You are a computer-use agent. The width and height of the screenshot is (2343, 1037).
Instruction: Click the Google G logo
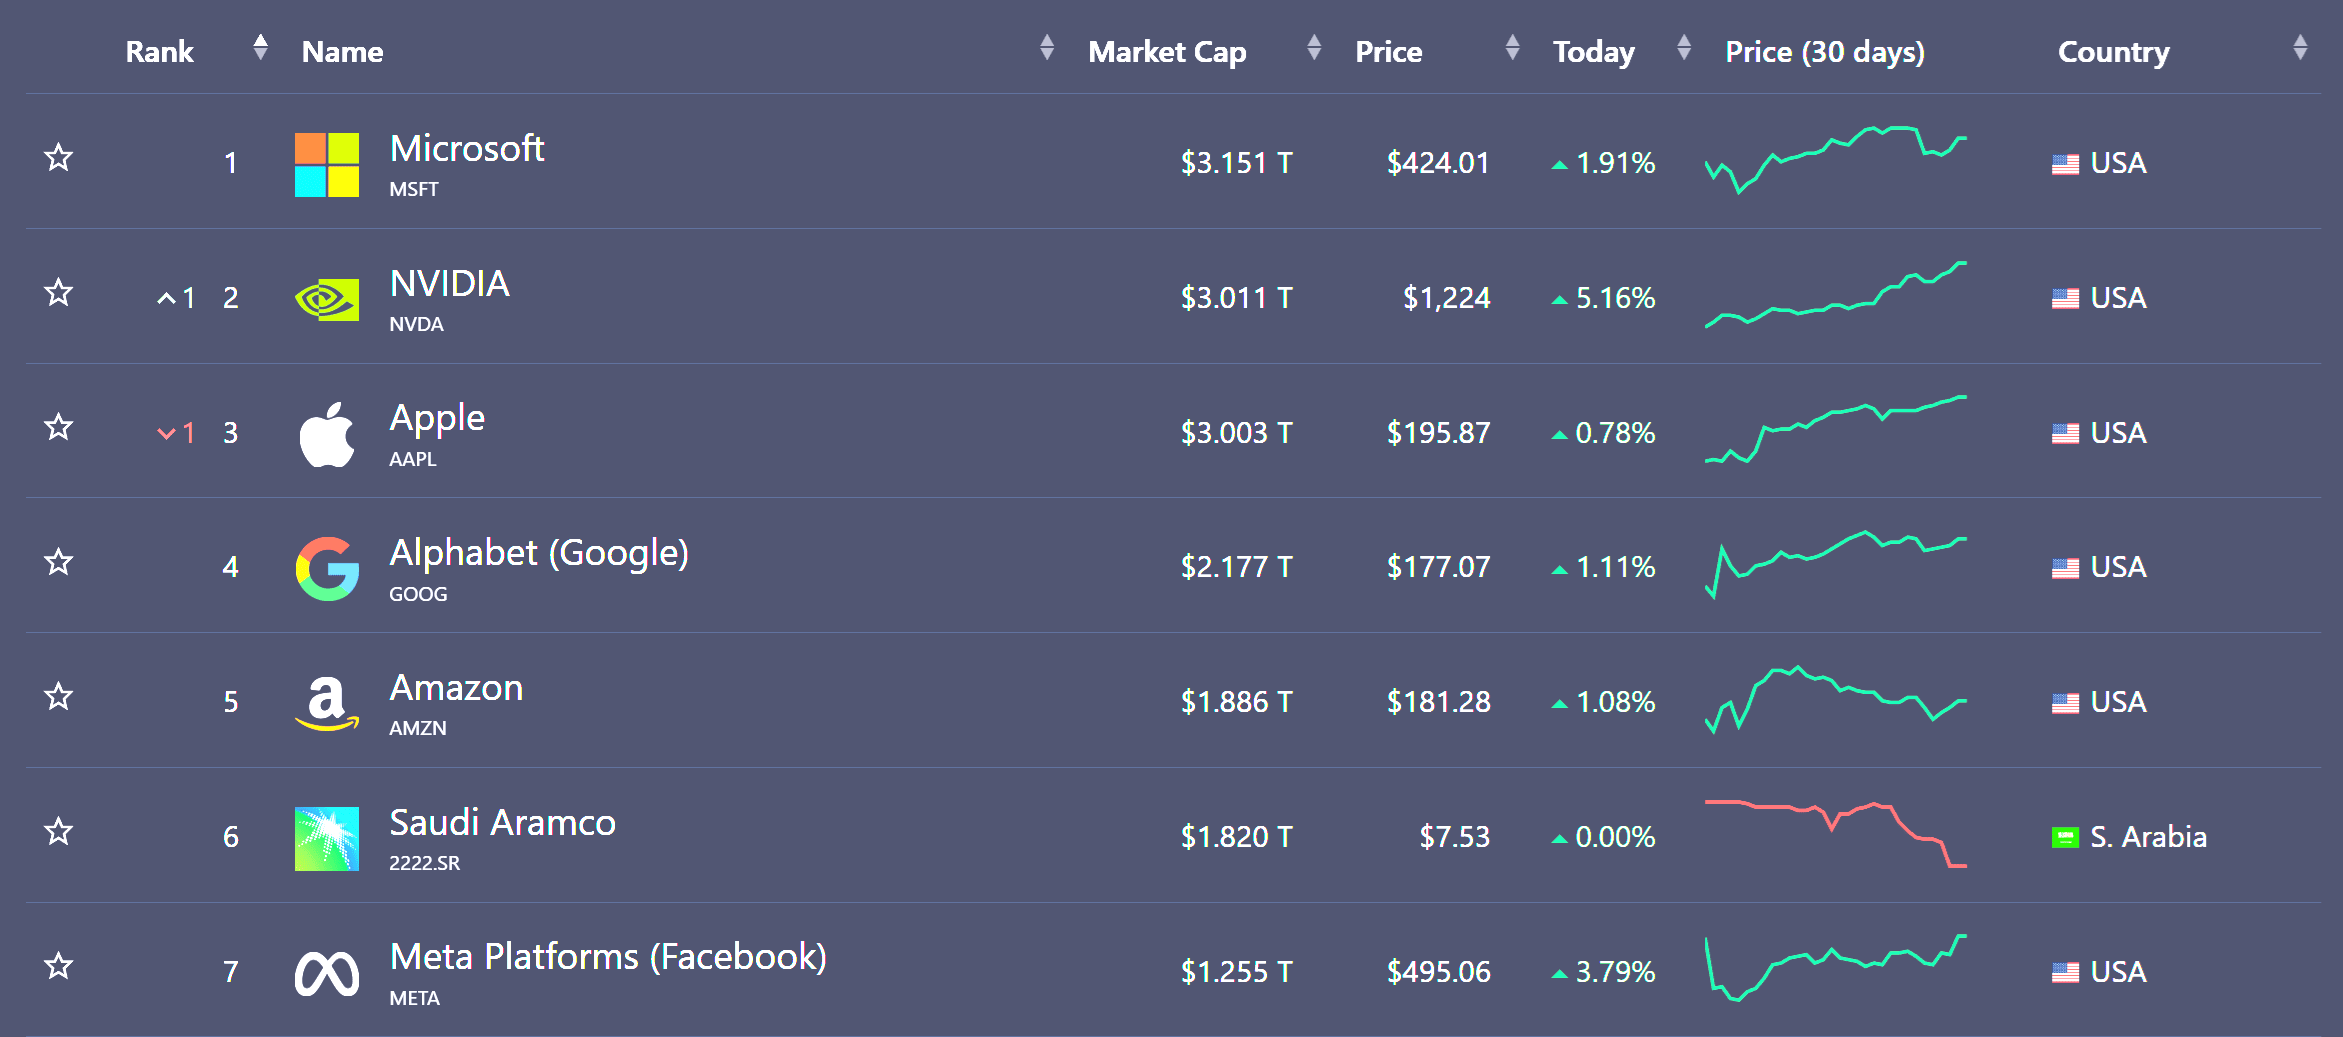pos(327,568)
